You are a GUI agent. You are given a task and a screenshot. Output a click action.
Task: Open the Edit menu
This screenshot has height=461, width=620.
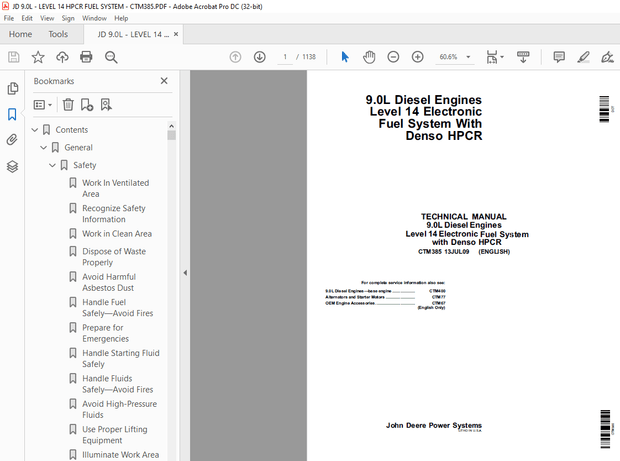pos(27,18)
